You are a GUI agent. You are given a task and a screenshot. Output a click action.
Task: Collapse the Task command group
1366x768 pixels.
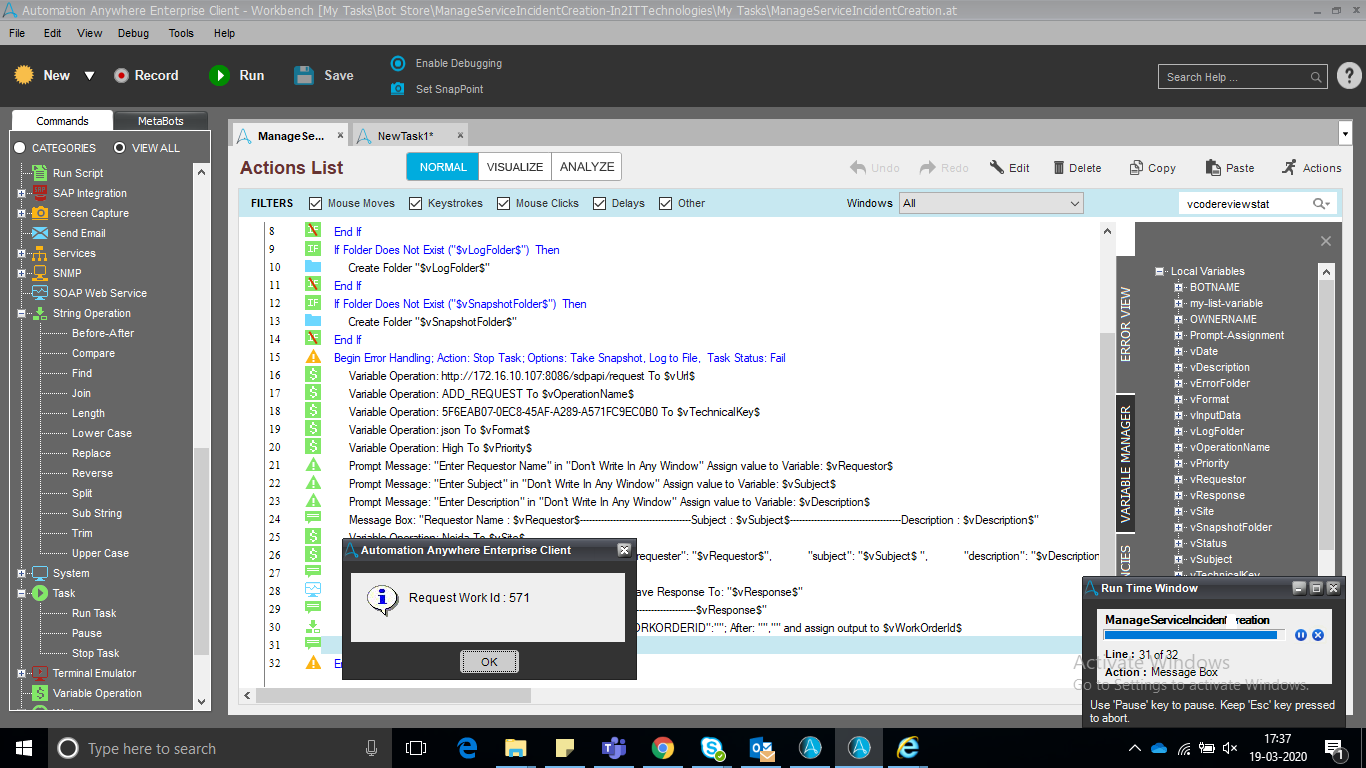pos(22,594)
